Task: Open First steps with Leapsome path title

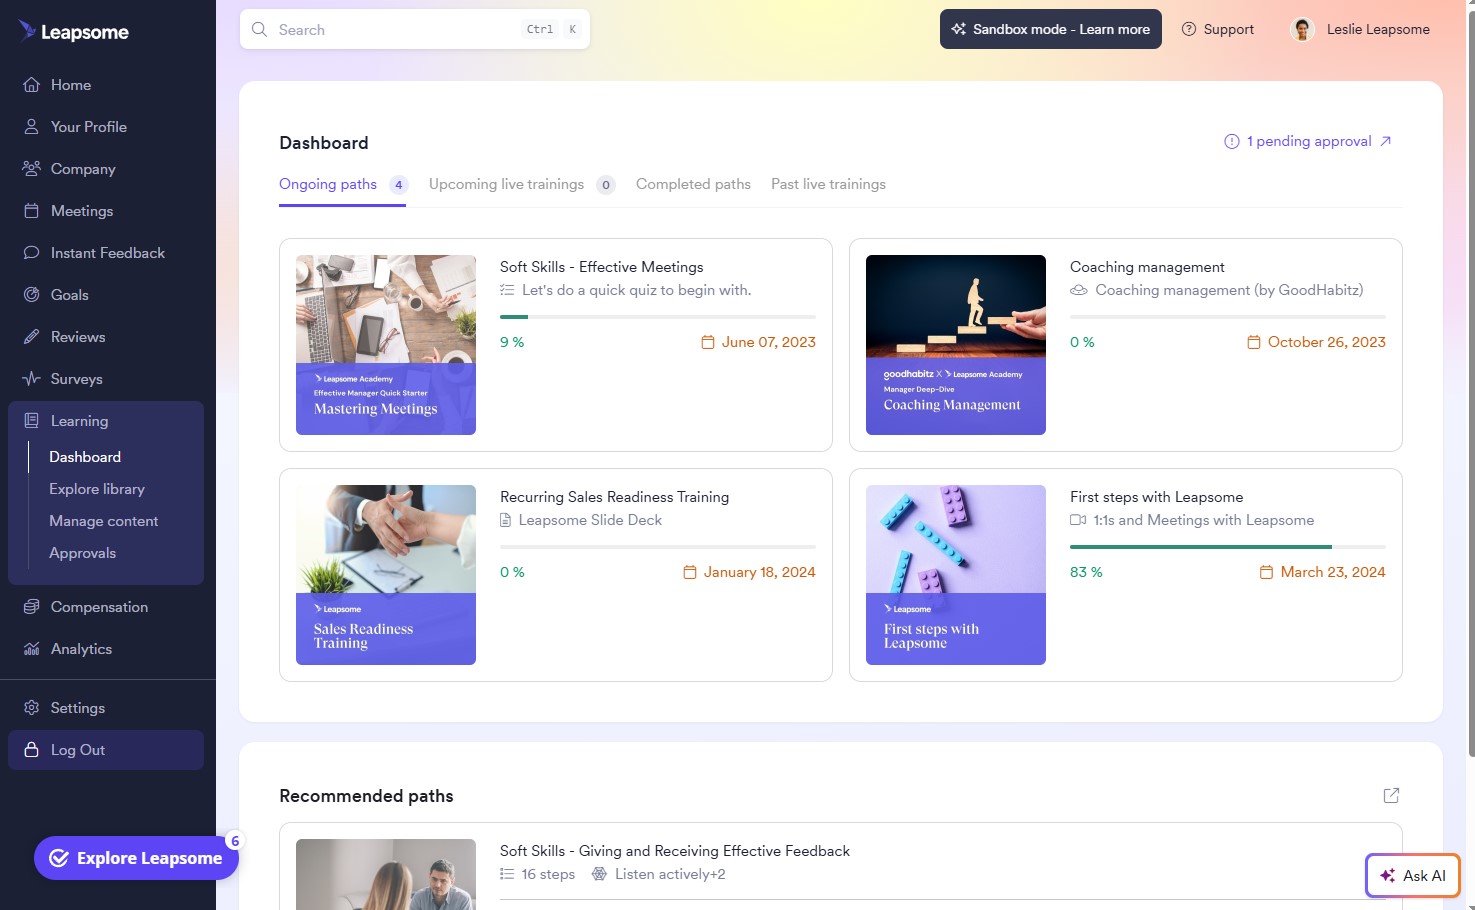Action: click(x=1156, y=497)
